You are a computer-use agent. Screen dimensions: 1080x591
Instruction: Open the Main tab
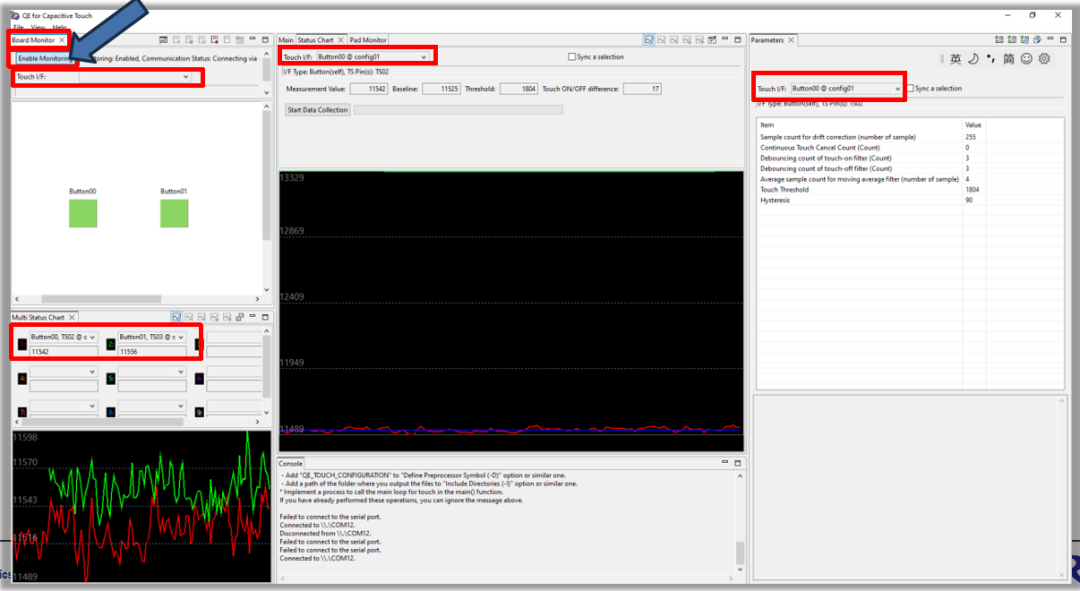coord(286,40)
